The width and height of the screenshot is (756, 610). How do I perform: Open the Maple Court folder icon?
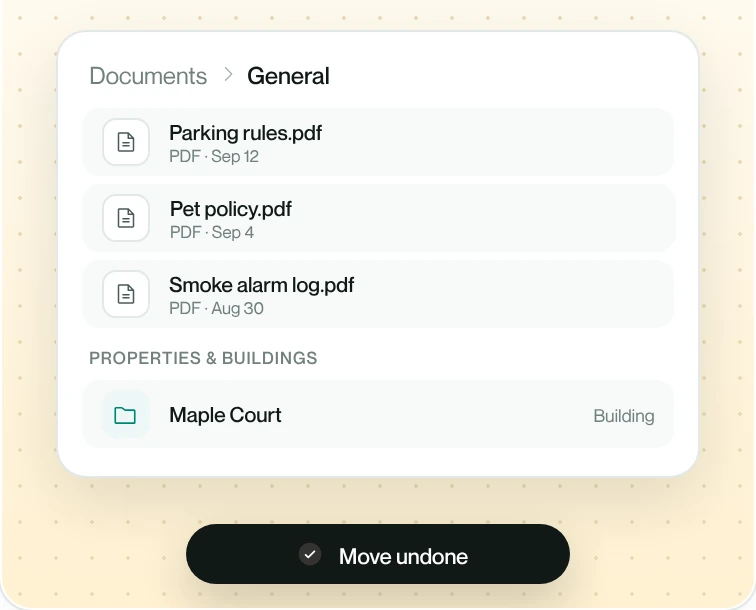(125, 415)
